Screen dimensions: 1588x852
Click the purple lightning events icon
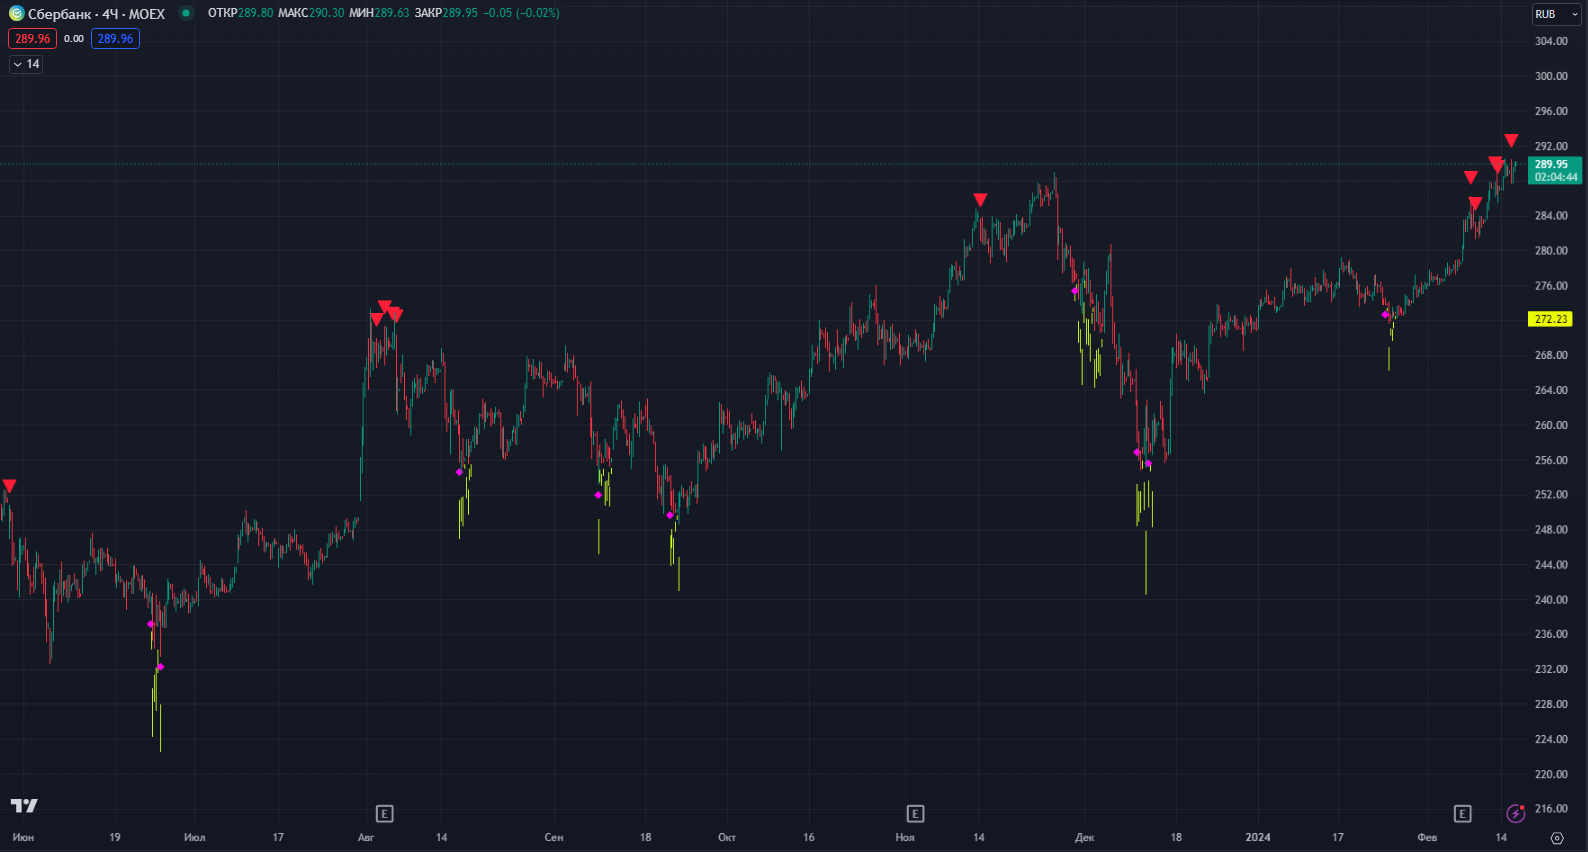point(1516,813)
